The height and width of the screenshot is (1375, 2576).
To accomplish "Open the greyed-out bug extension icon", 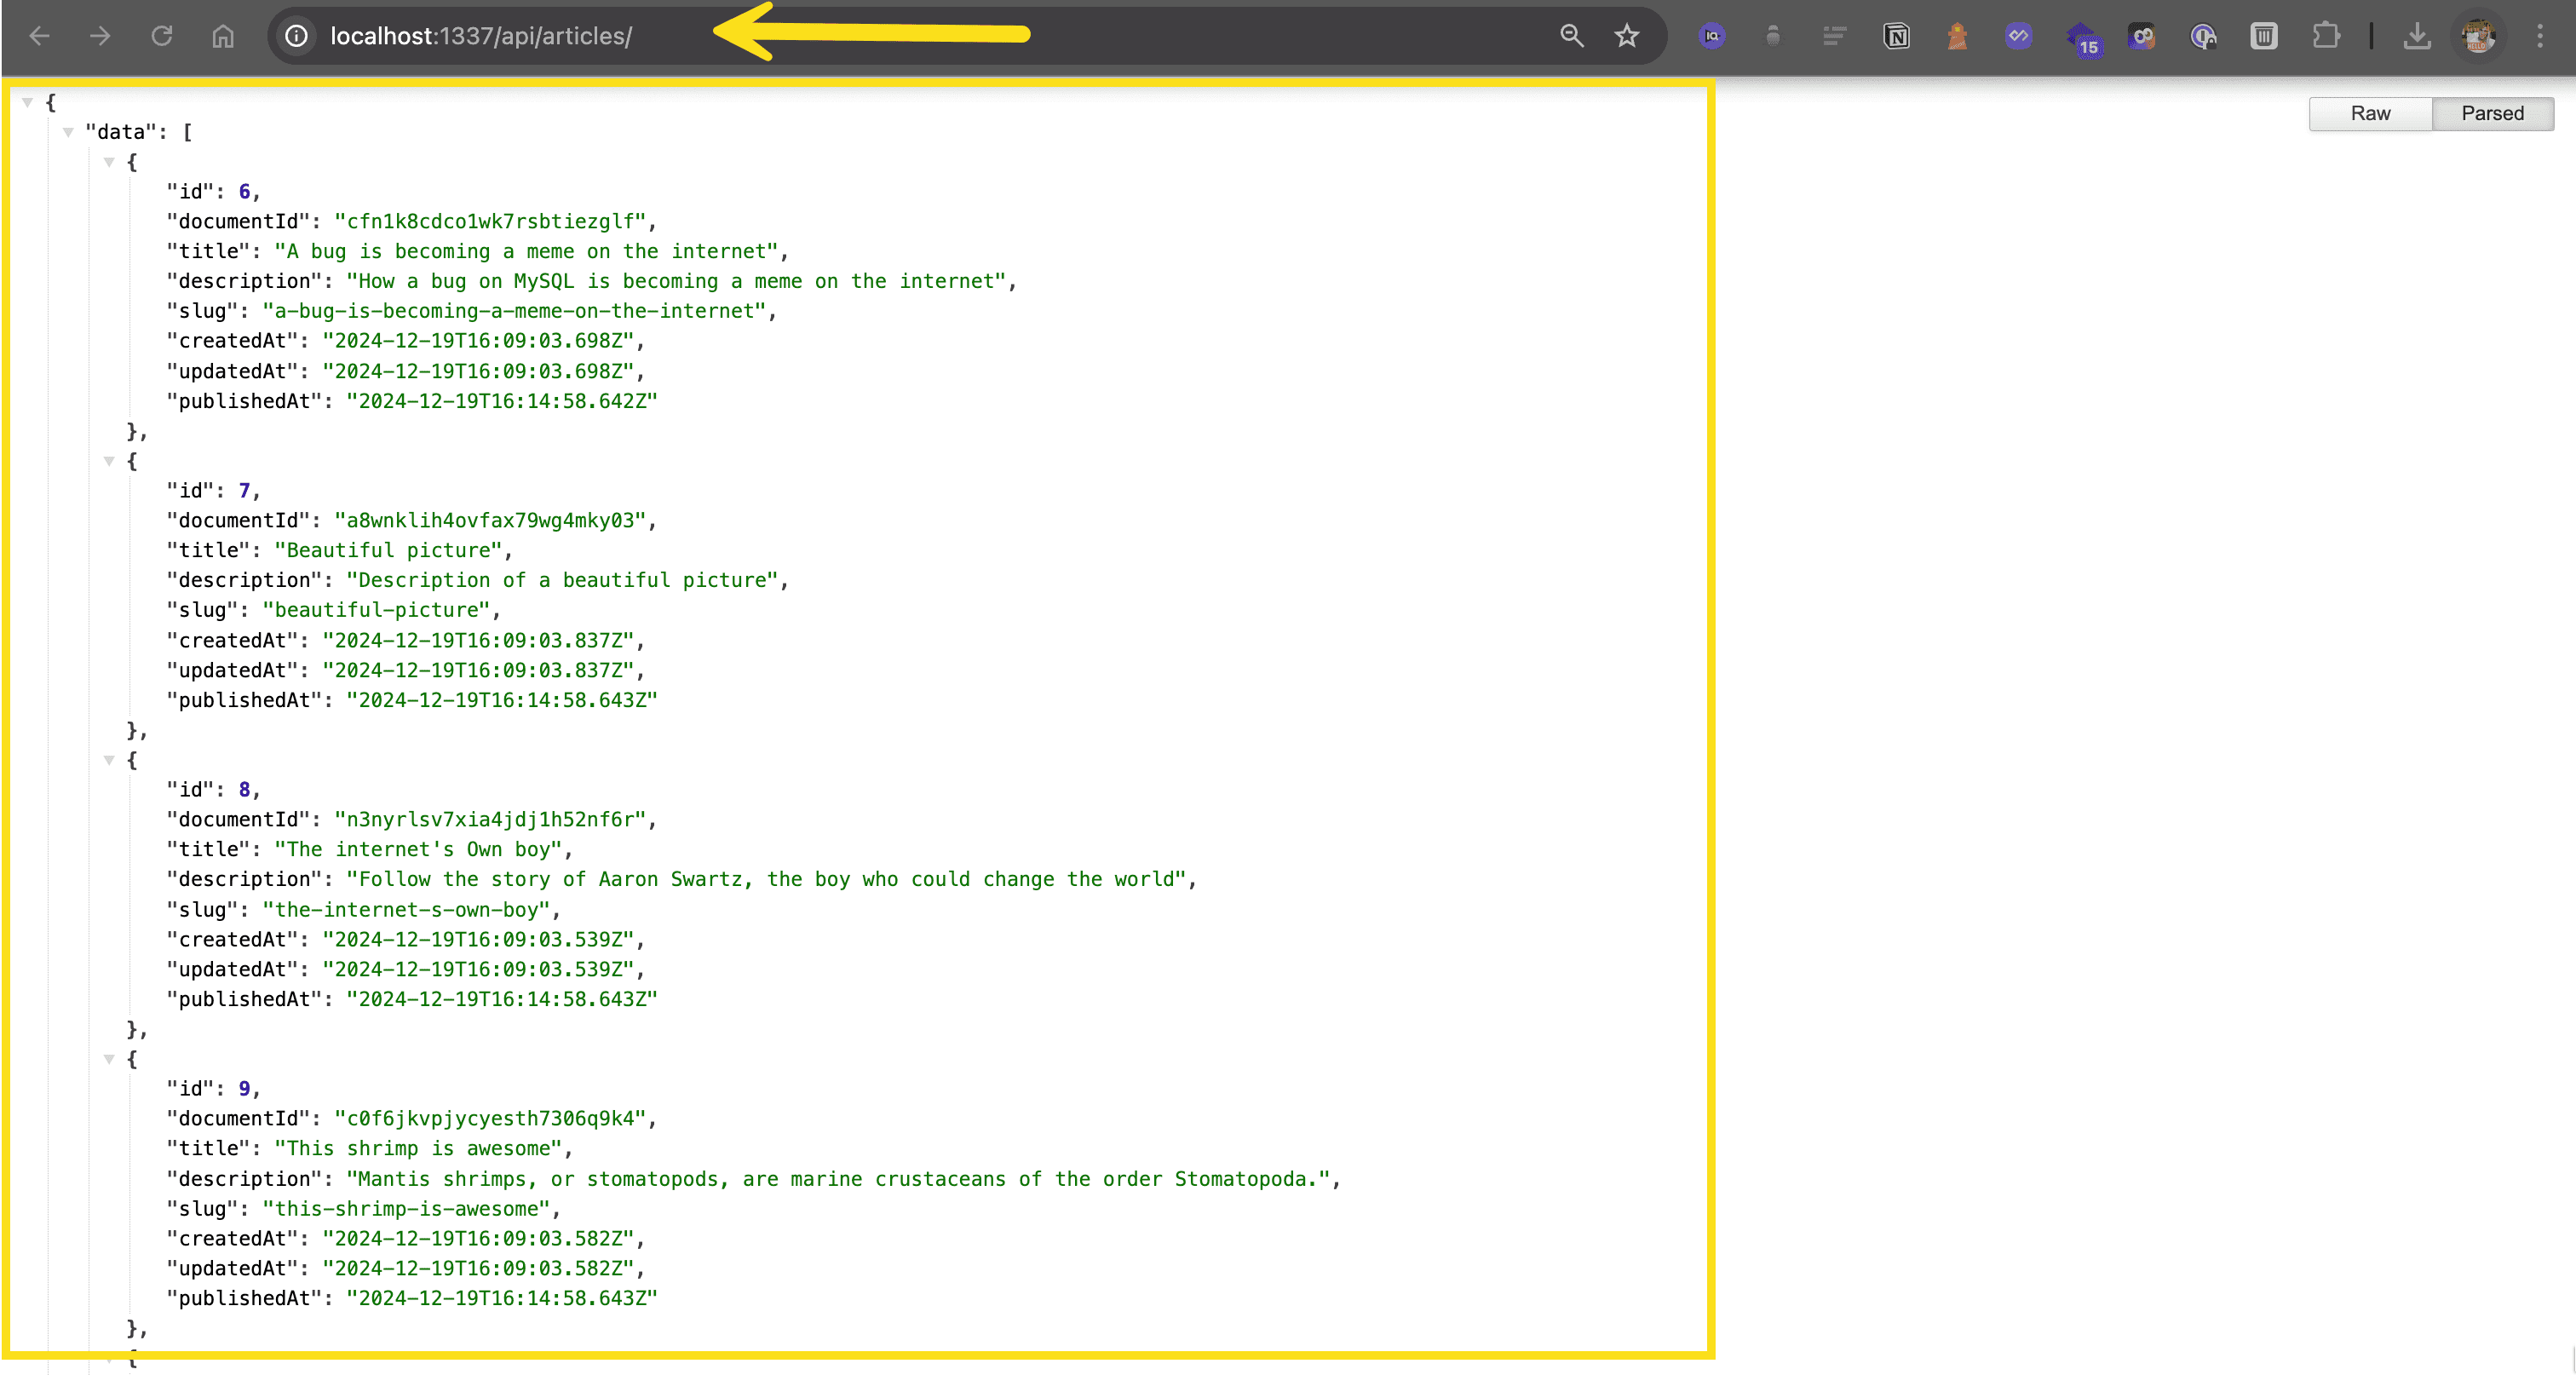I will [x=1773, y=37].
